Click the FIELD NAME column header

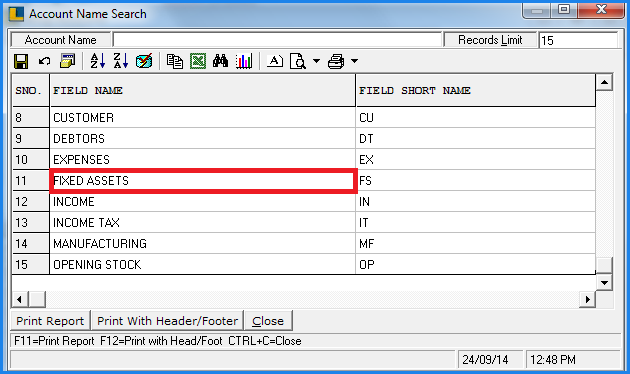pyautogui.click(x=202, y=90)
